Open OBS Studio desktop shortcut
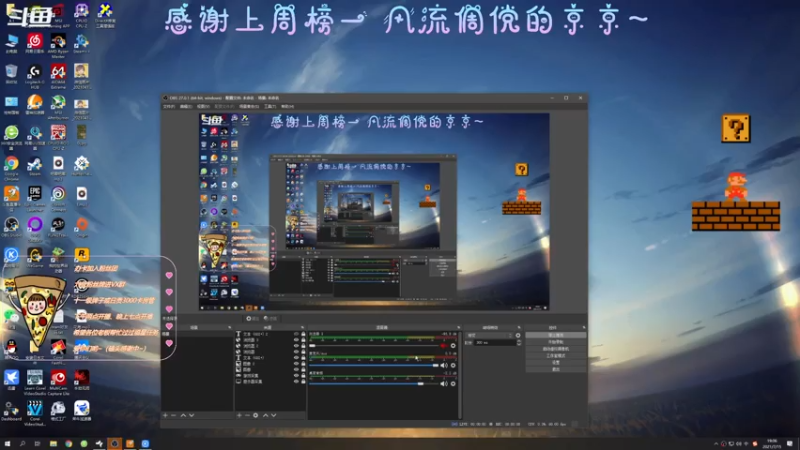The width and height of the screenshot is (800, 450). 11,228
